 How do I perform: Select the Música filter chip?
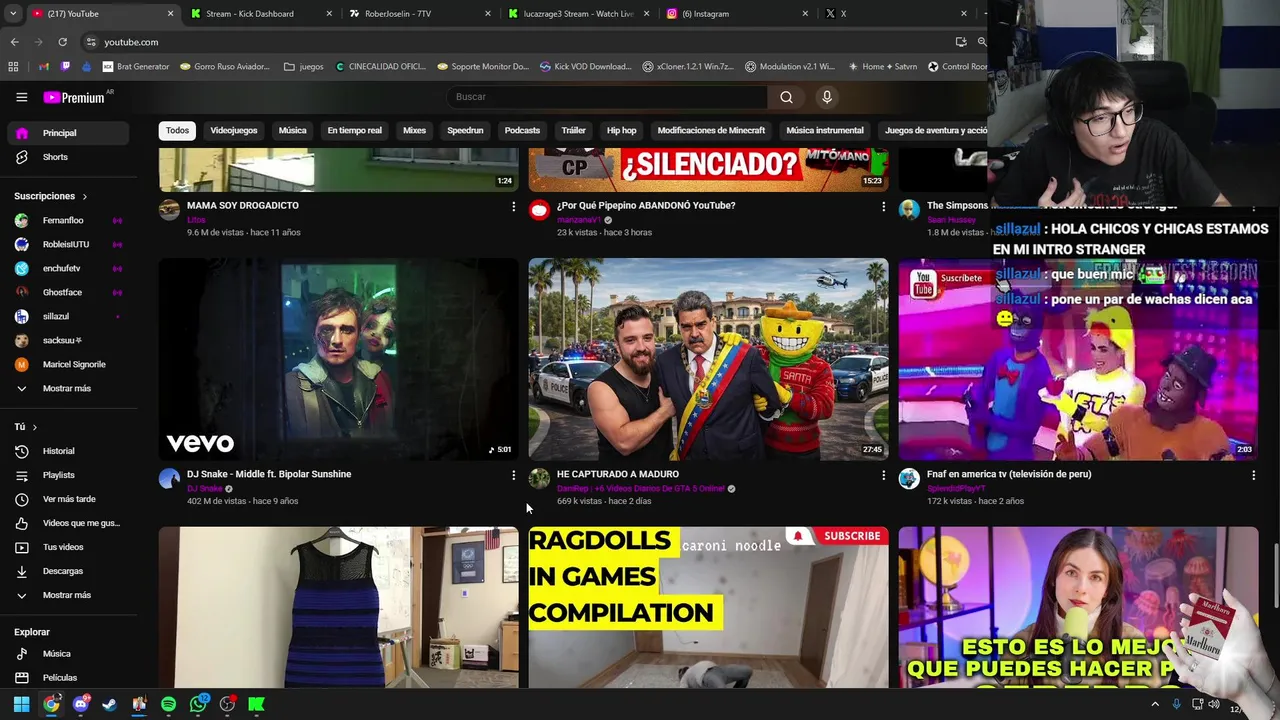click(292, 131)
